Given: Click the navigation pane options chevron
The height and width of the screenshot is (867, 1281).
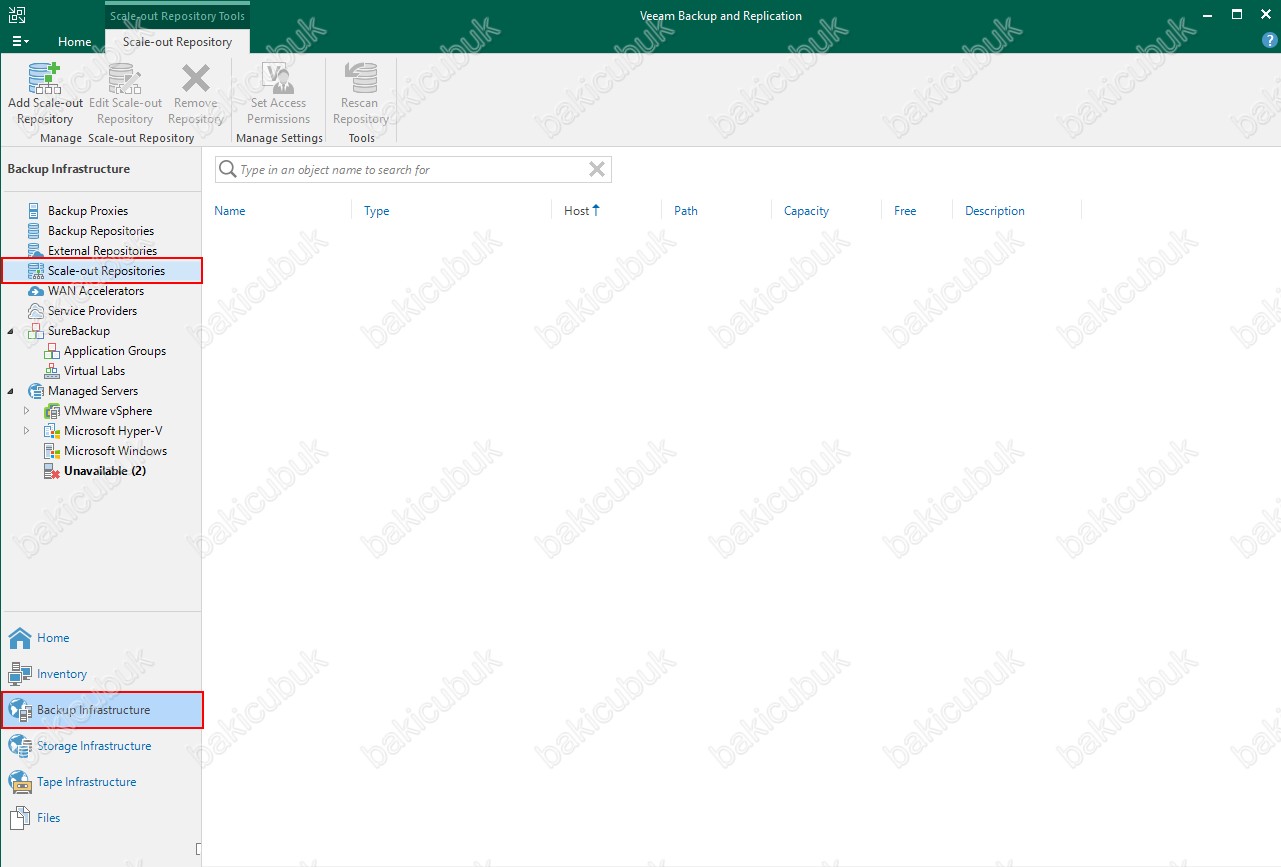Looking at the screenshot, I should pos(198,850).
